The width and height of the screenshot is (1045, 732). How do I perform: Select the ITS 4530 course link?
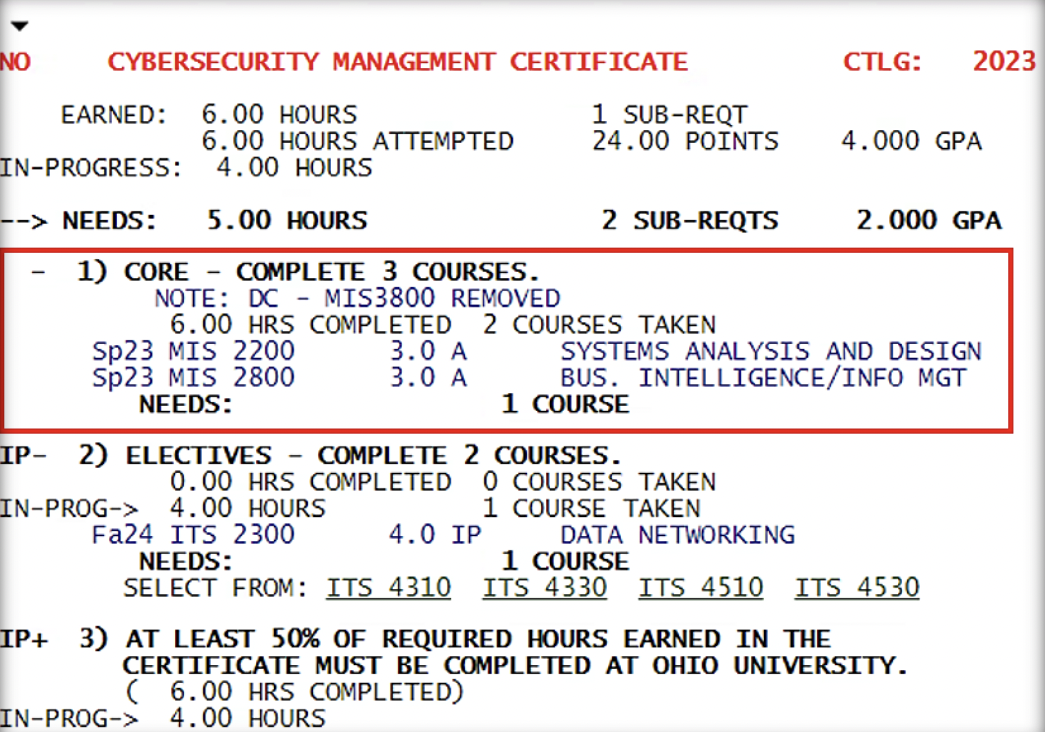tap(857, 588)
